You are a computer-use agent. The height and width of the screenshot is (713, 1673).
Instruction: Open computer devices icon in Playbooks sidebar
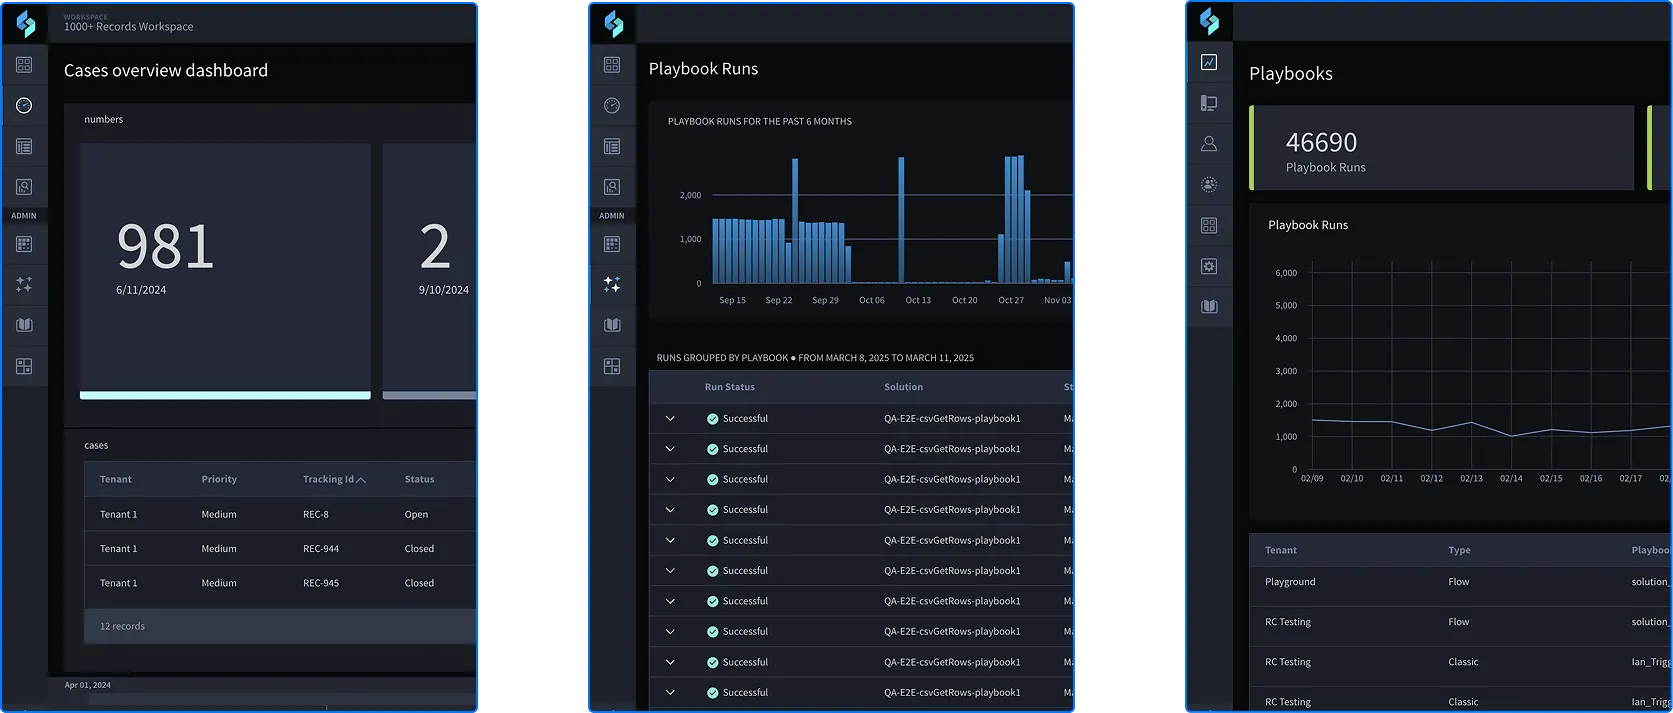pyautogui.click(x=1209, y=103)
